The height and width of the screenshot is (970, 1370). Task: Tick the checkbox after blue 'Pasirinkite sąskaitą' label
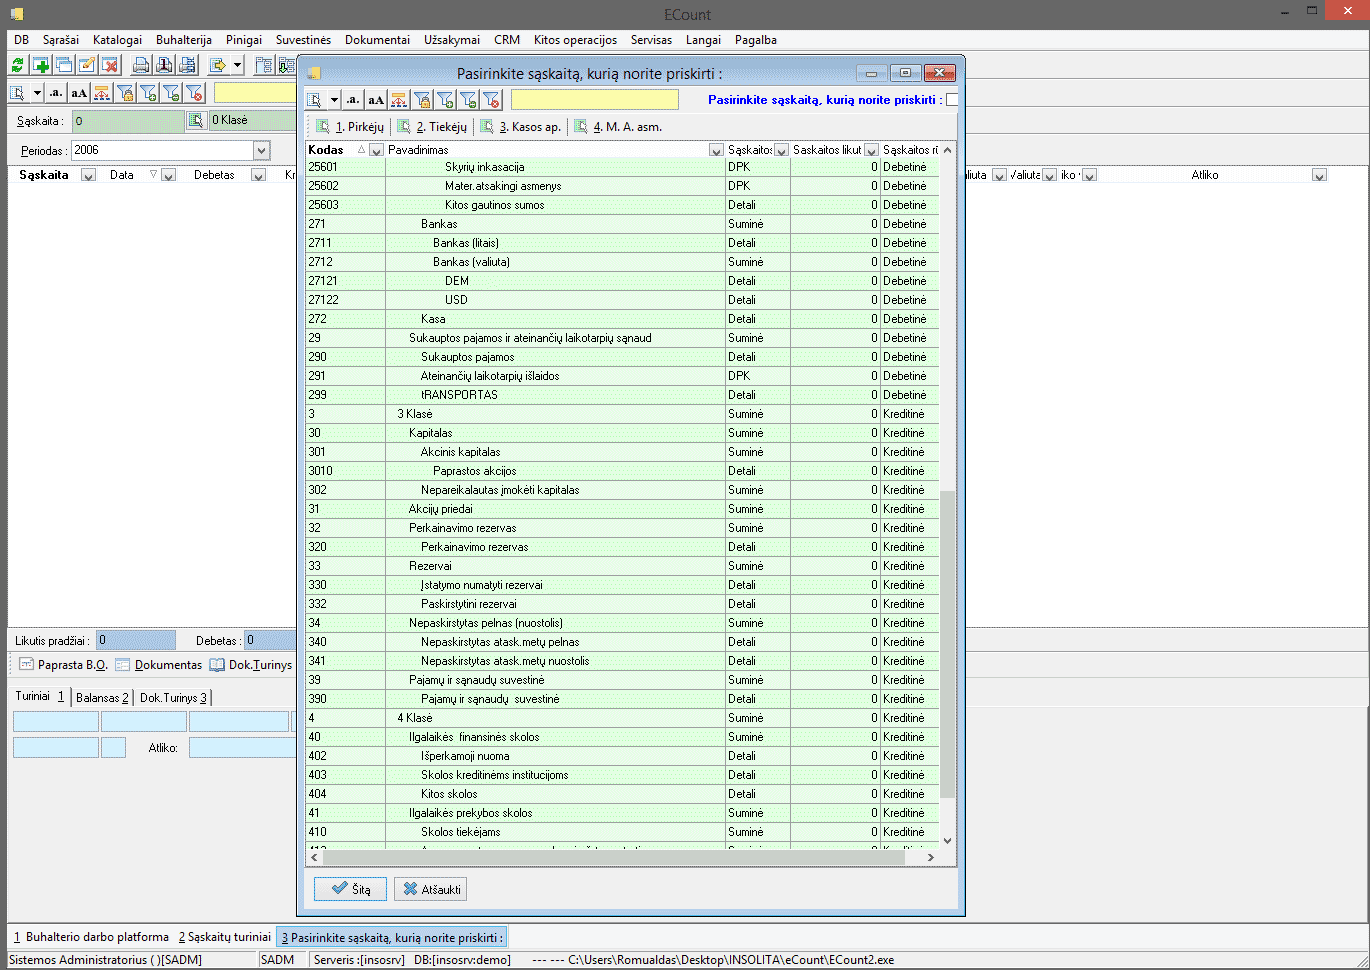952,99
